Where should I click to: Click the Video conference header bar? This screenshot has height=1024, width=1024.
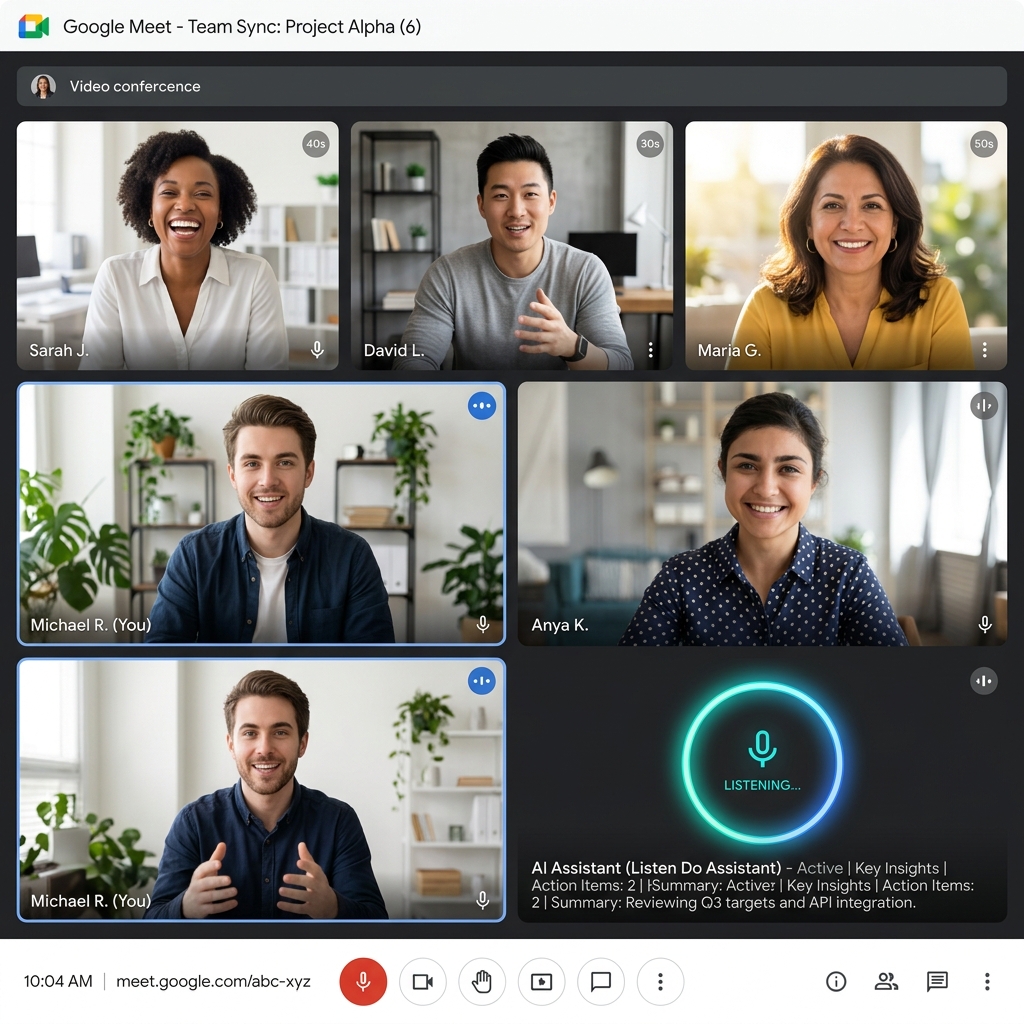511,86
